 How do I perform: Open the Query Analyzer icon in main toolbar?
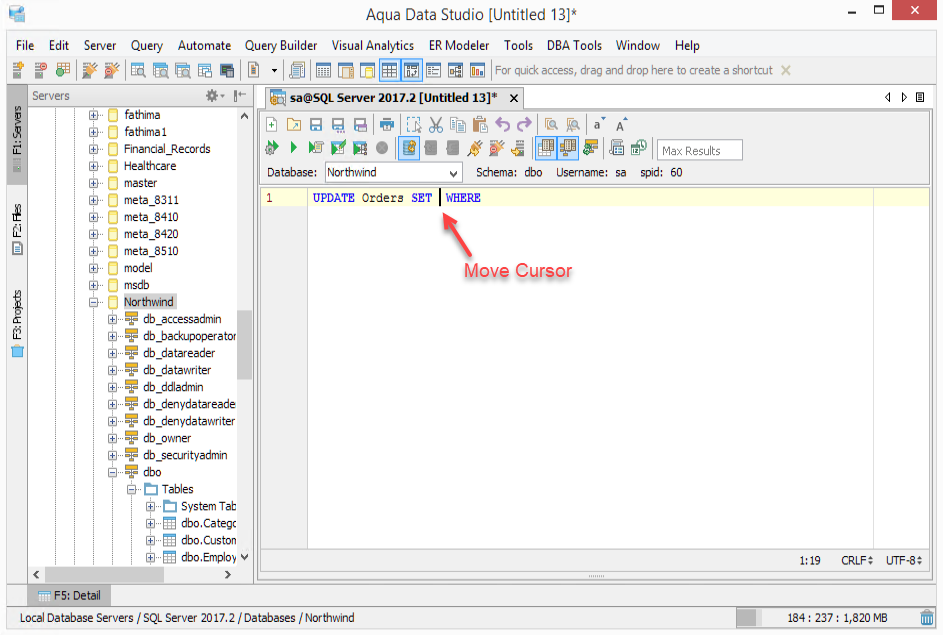click(138, 70)
